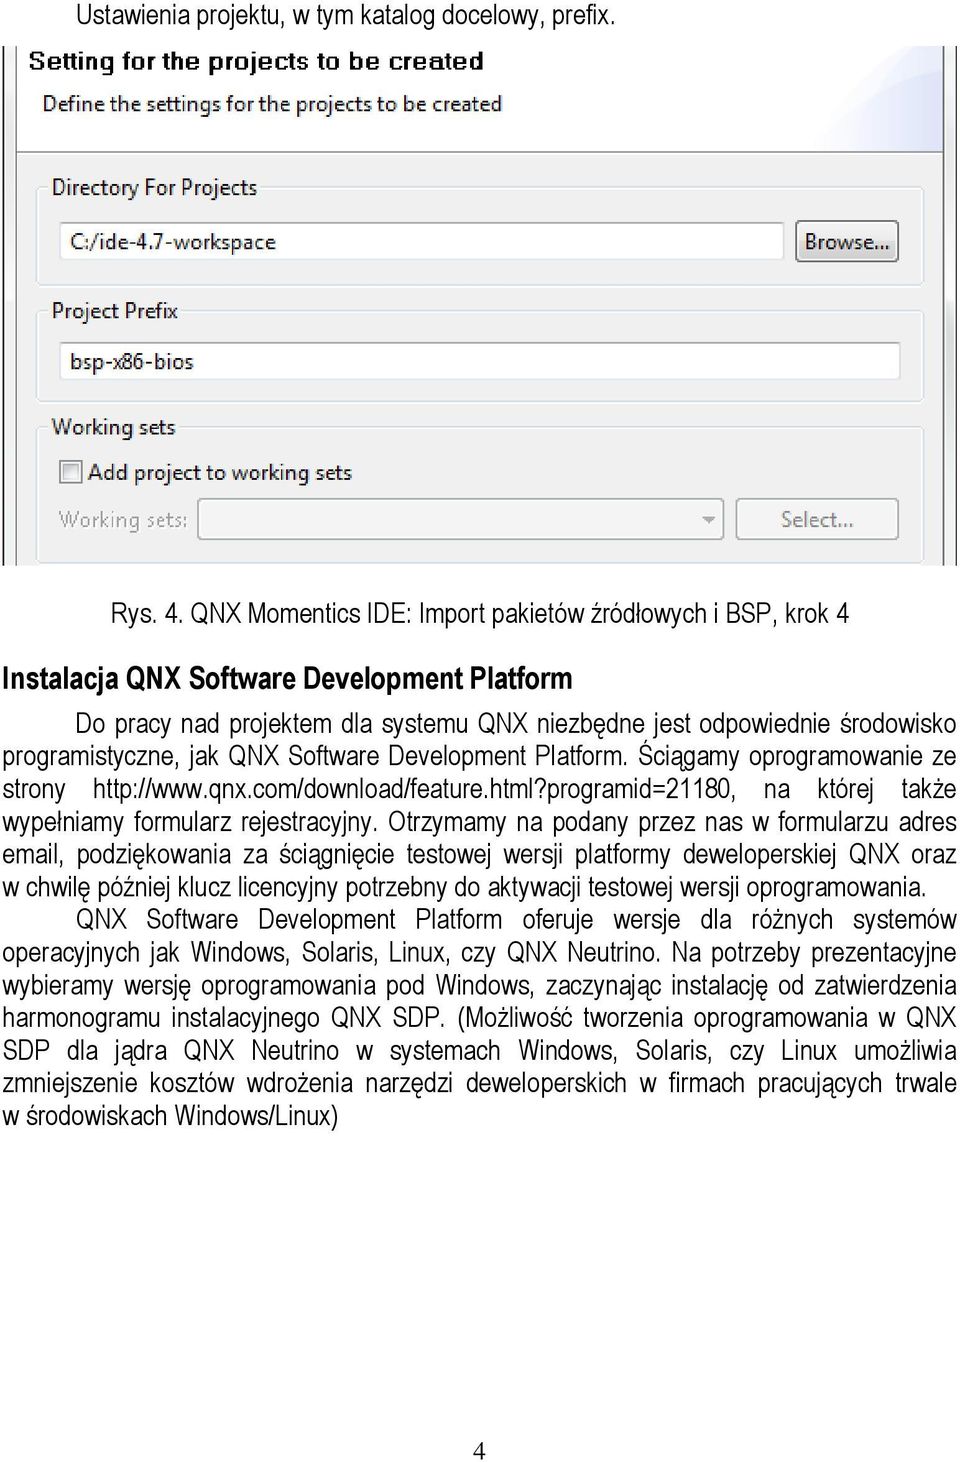Click the heading 'Instalacja QNX Software Development Platform'

point(287,679)
